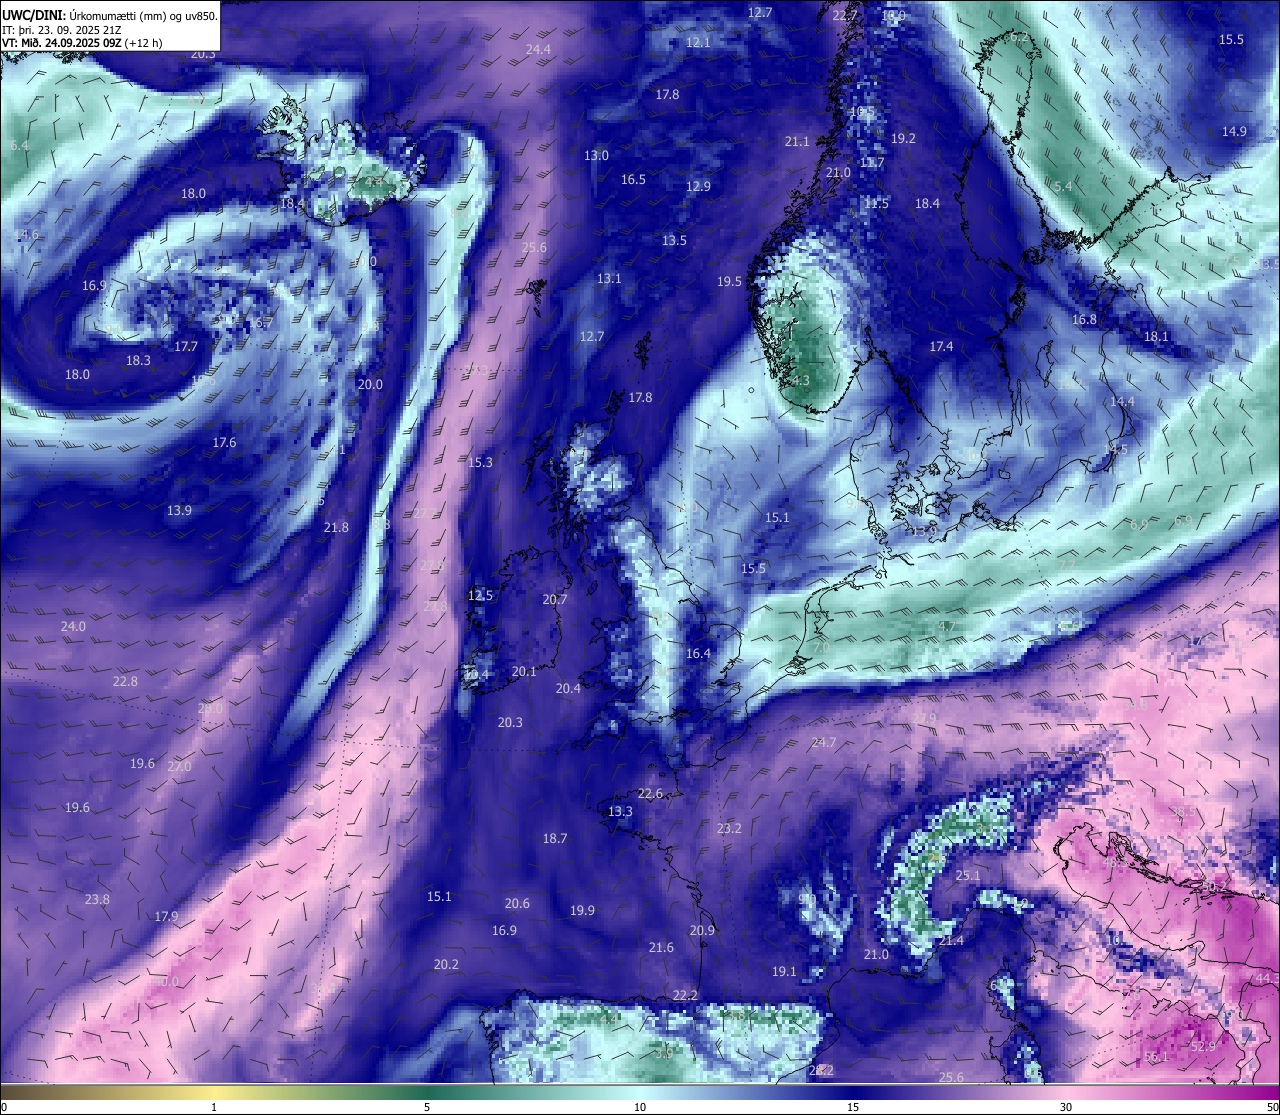1280x1115 pixels.
Task: Click the 12.9 value label
Action: pyautogui.click(x=698, y=186)
